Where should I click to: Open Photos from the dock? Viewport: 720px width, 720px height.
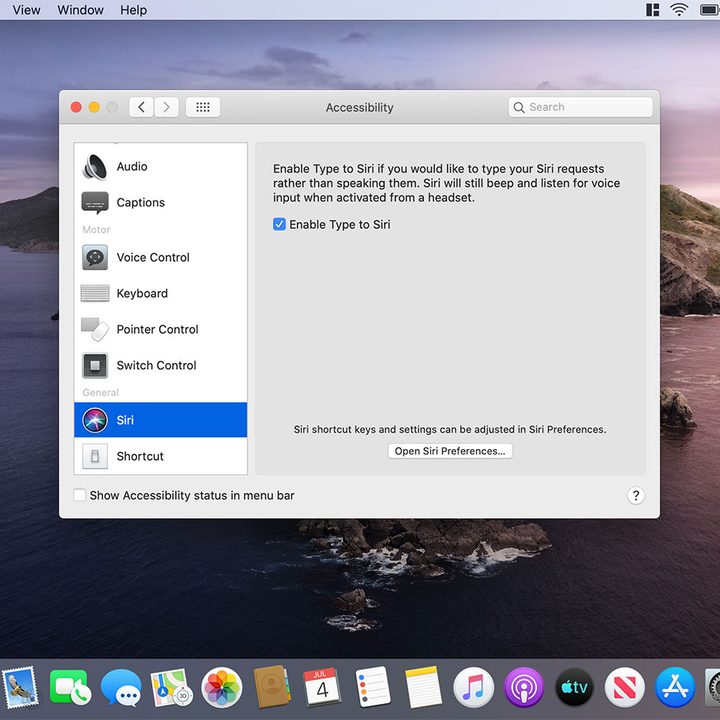pyautogui.click(x=222, y=687)
